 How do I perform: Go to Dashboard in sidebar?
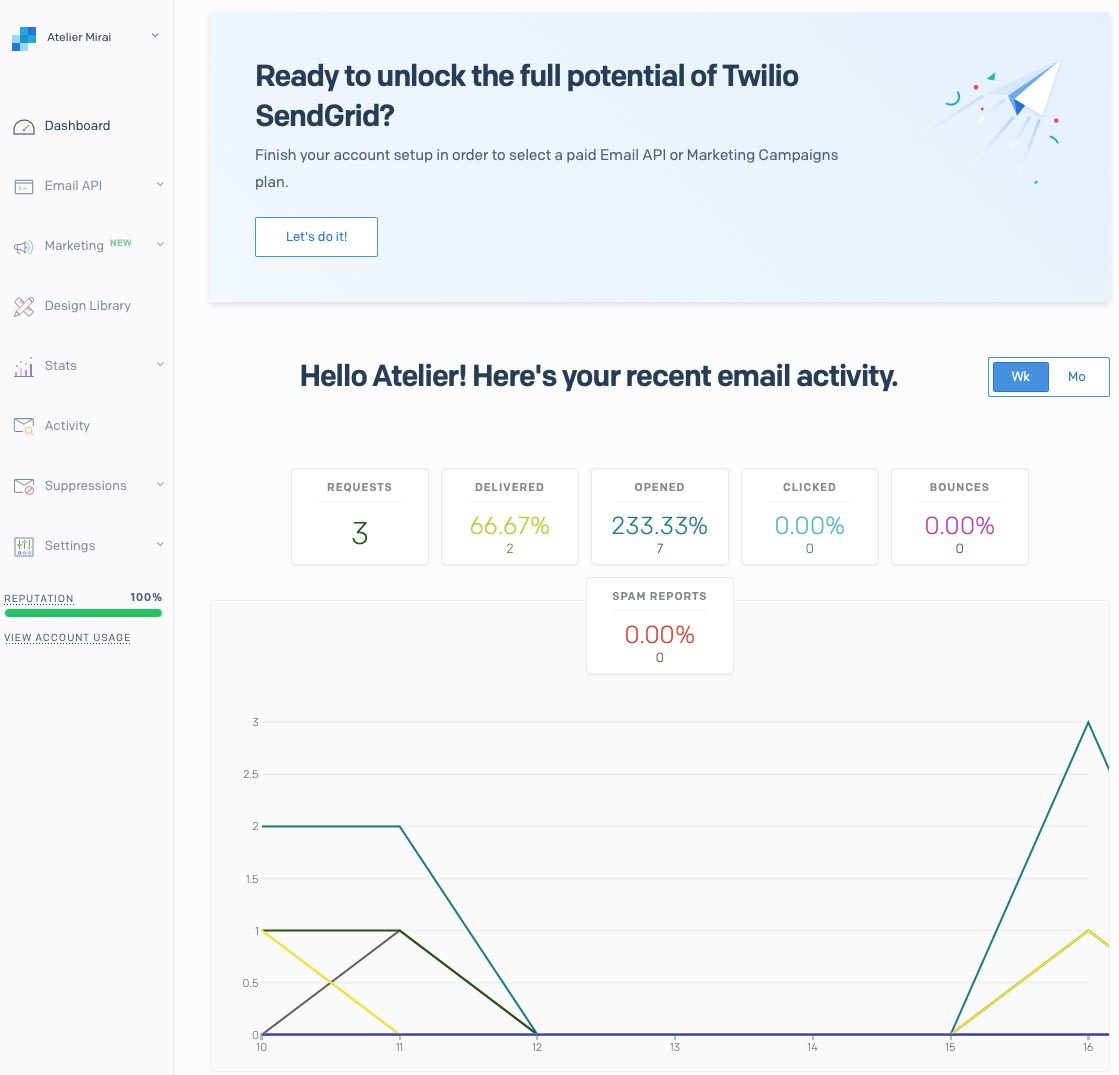click(77, 126)
